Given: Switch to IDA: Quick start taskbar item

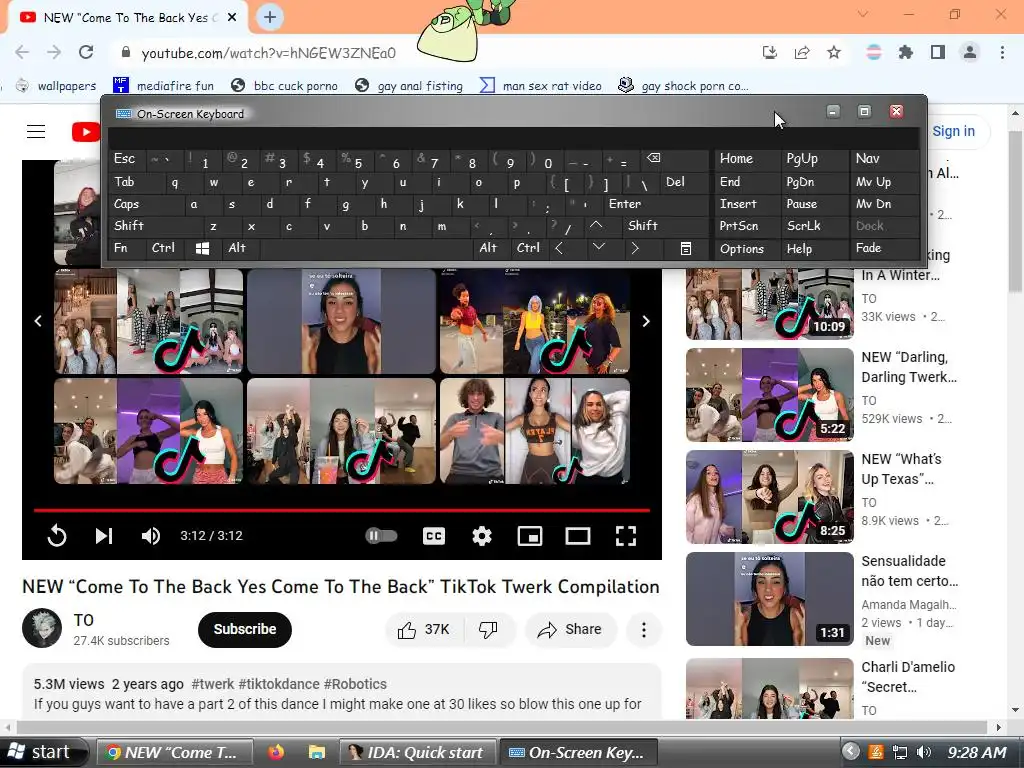Looking at the screenshot, I should pyautogui.click(x=417, y=752).
